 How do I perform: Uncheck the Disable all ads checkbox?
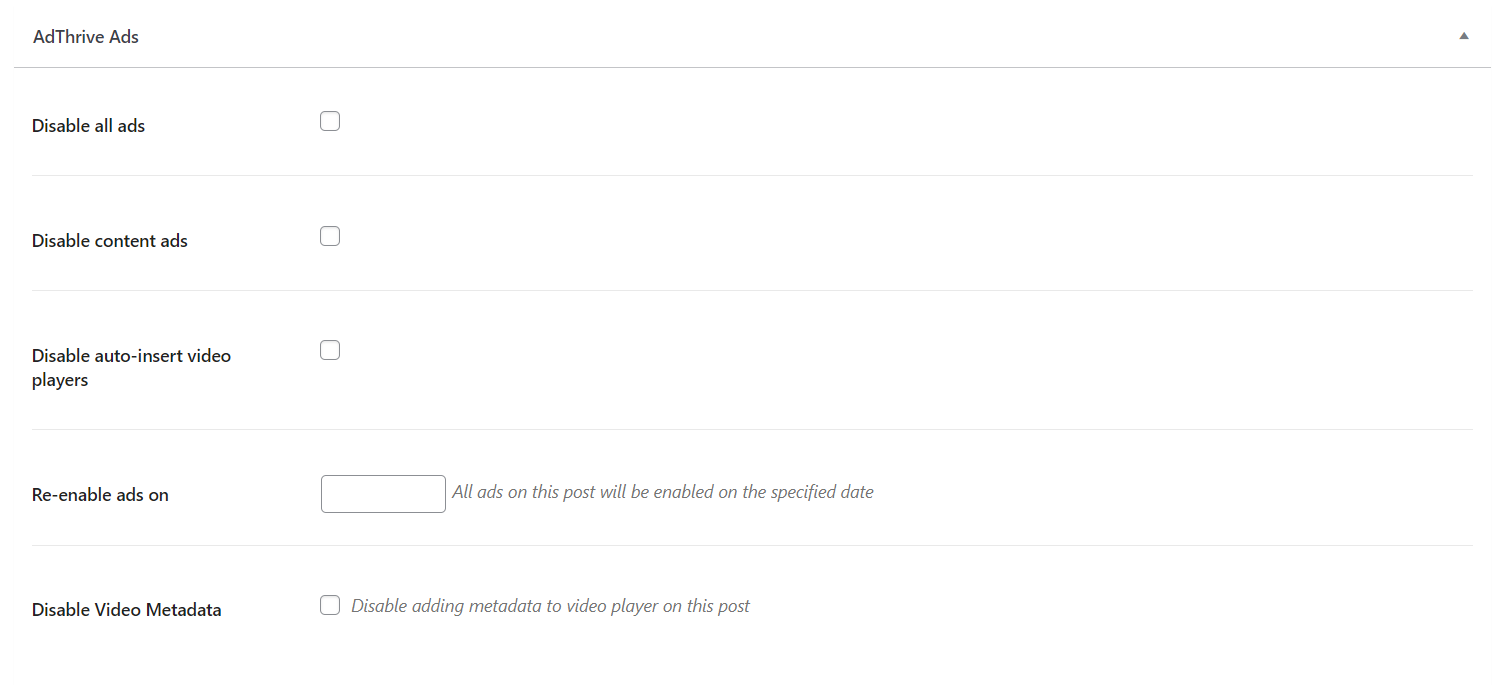(x=330, y=120)
